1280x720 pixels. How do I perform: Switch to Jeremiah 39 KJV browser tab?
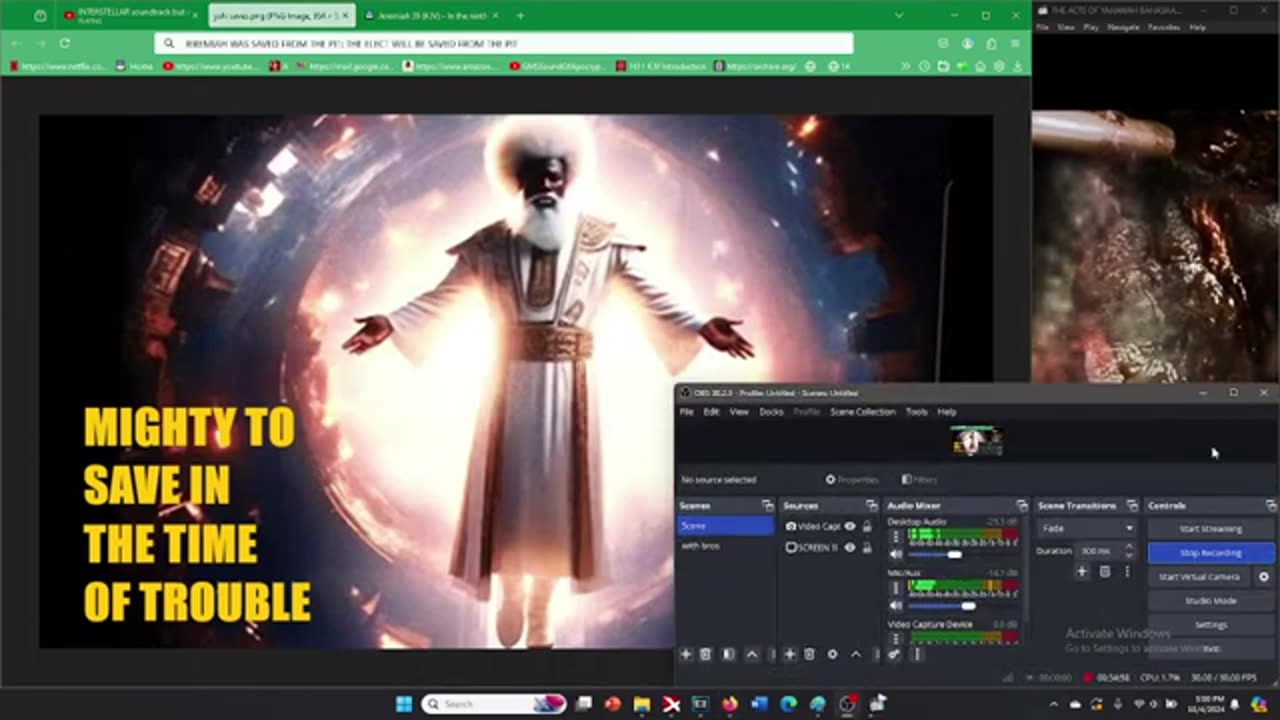tap(430, 15)
